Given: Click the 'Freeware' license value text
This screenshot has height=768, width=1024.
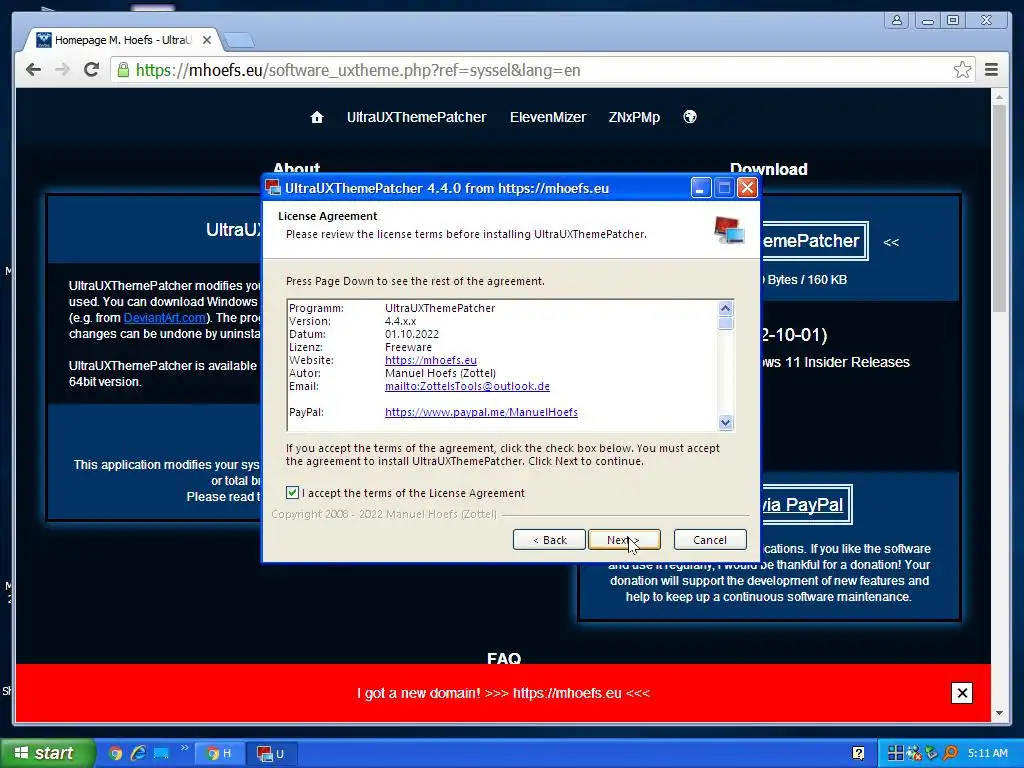Looking at the screenshot, I should 408,347.
